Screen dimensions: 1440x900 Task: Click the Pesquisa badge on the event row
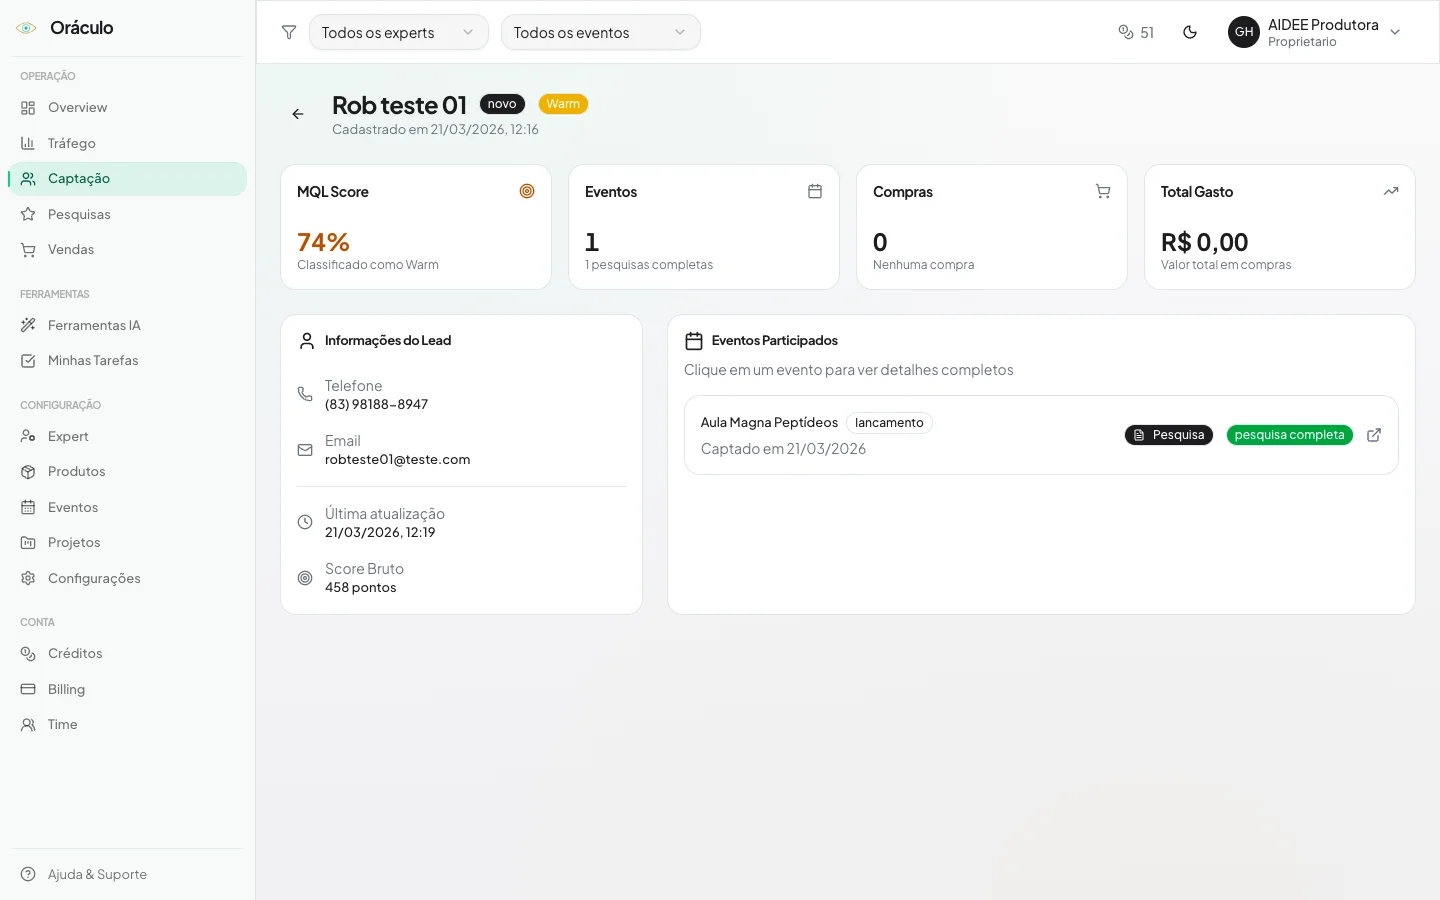pyautogui.click(x=1169, y=435)
